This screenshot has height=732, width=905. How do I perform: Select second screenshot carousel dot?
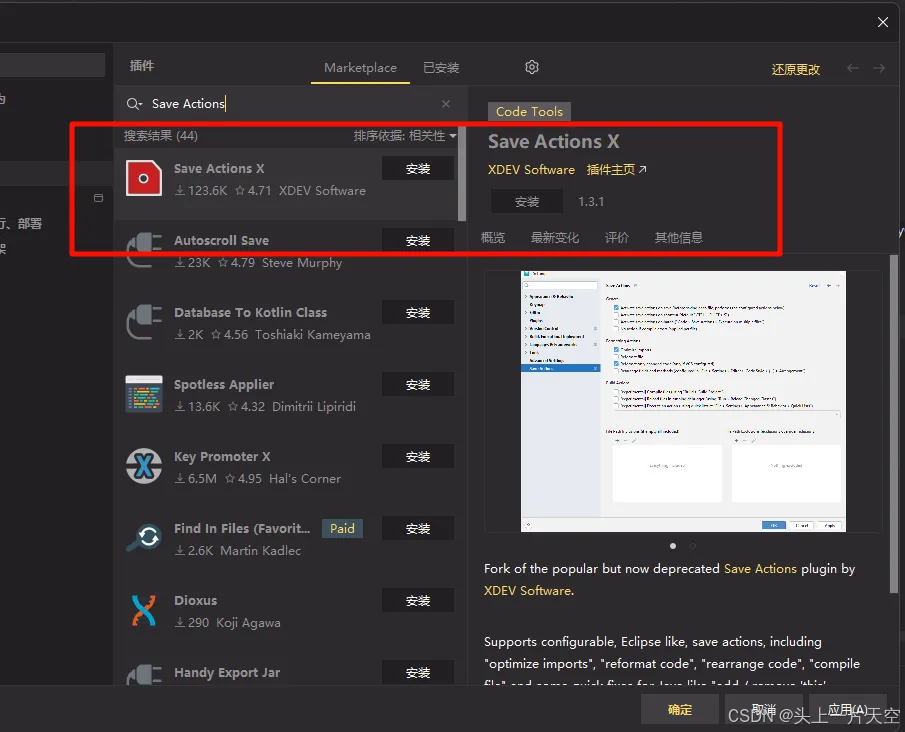coord(693,546)
